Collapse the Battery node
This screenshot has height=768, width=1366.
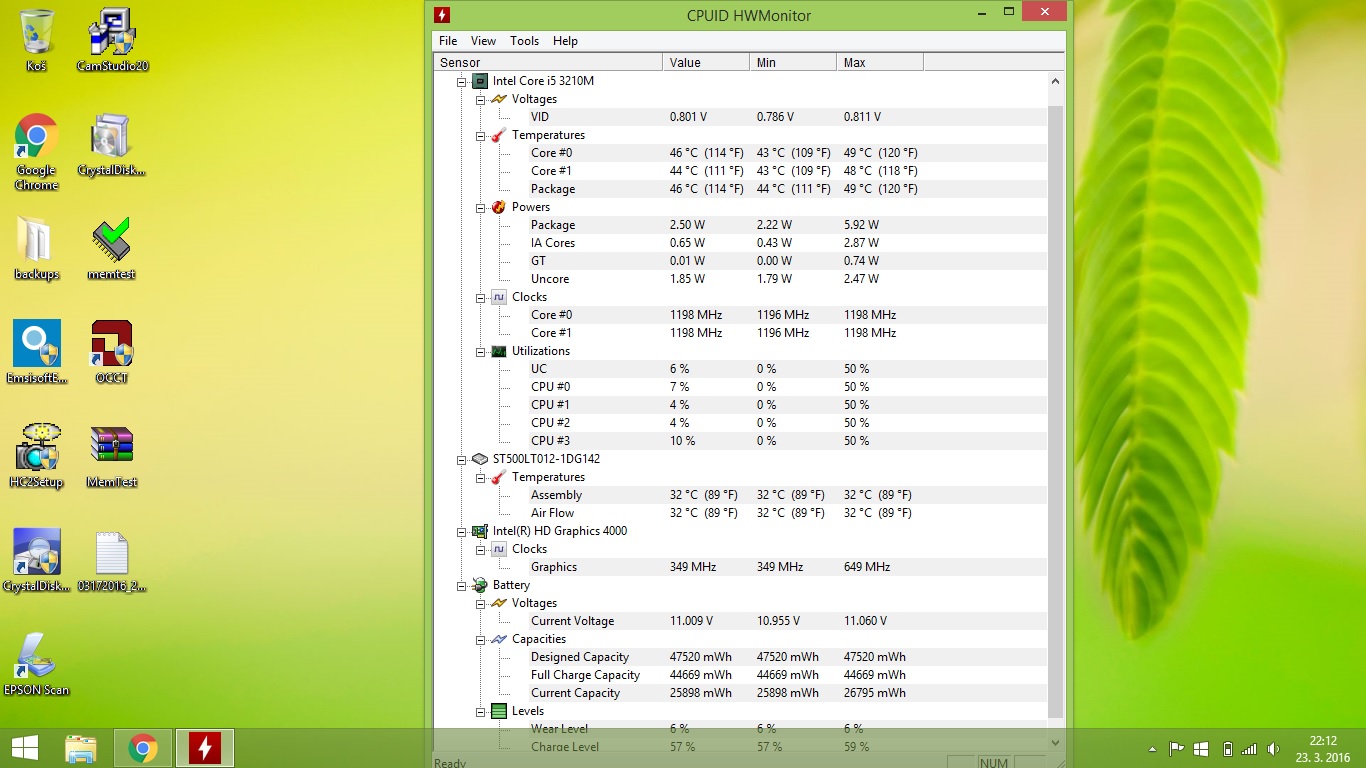[x=461, y=585]
